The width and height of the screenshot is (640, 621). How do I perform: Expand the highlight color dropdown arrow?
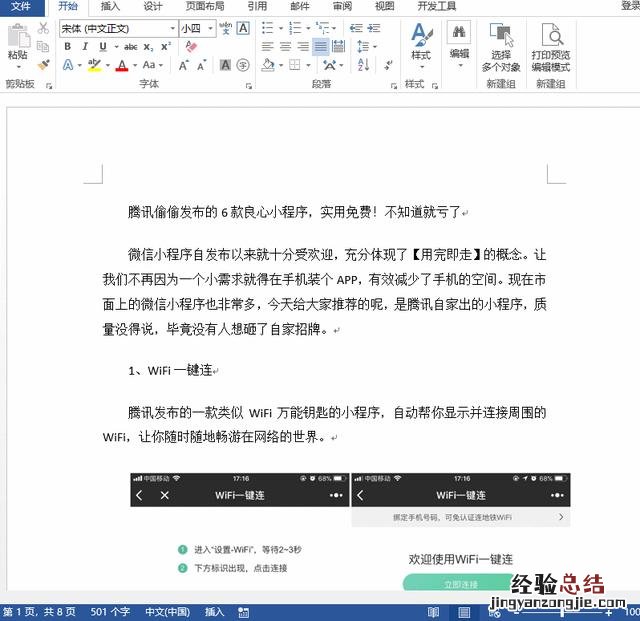(x=108, y=65)
